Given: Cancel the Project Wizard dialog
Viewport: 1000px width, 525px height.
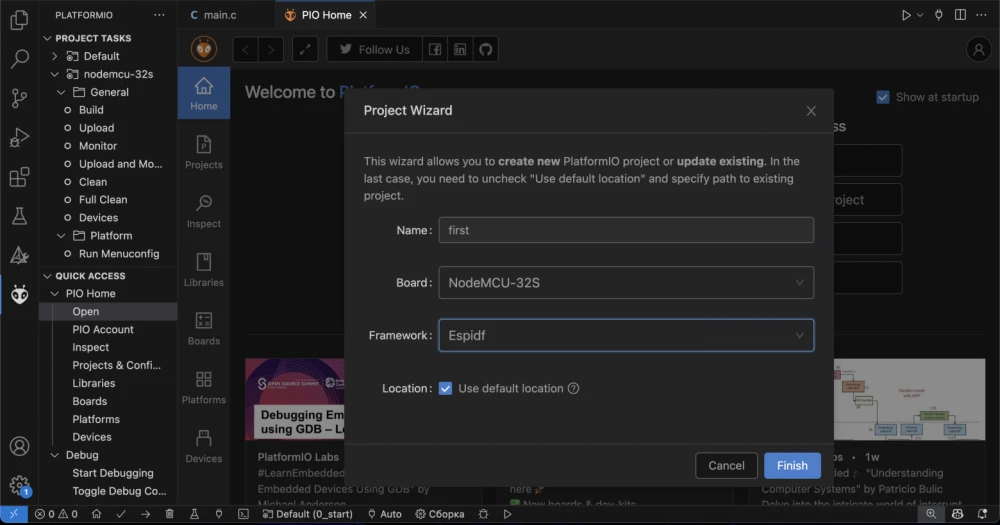Looking at the screenshot, I should [726, 465].
